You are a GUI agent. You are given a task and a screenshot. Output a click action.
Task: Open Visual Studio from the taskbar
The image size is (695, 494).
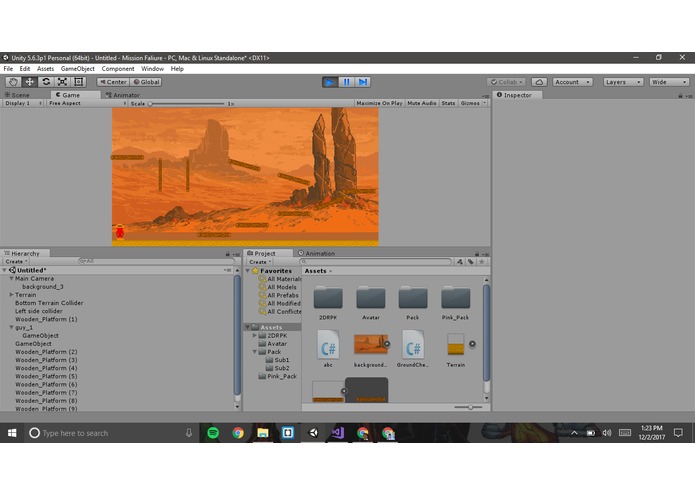click(x=338, y=433)
